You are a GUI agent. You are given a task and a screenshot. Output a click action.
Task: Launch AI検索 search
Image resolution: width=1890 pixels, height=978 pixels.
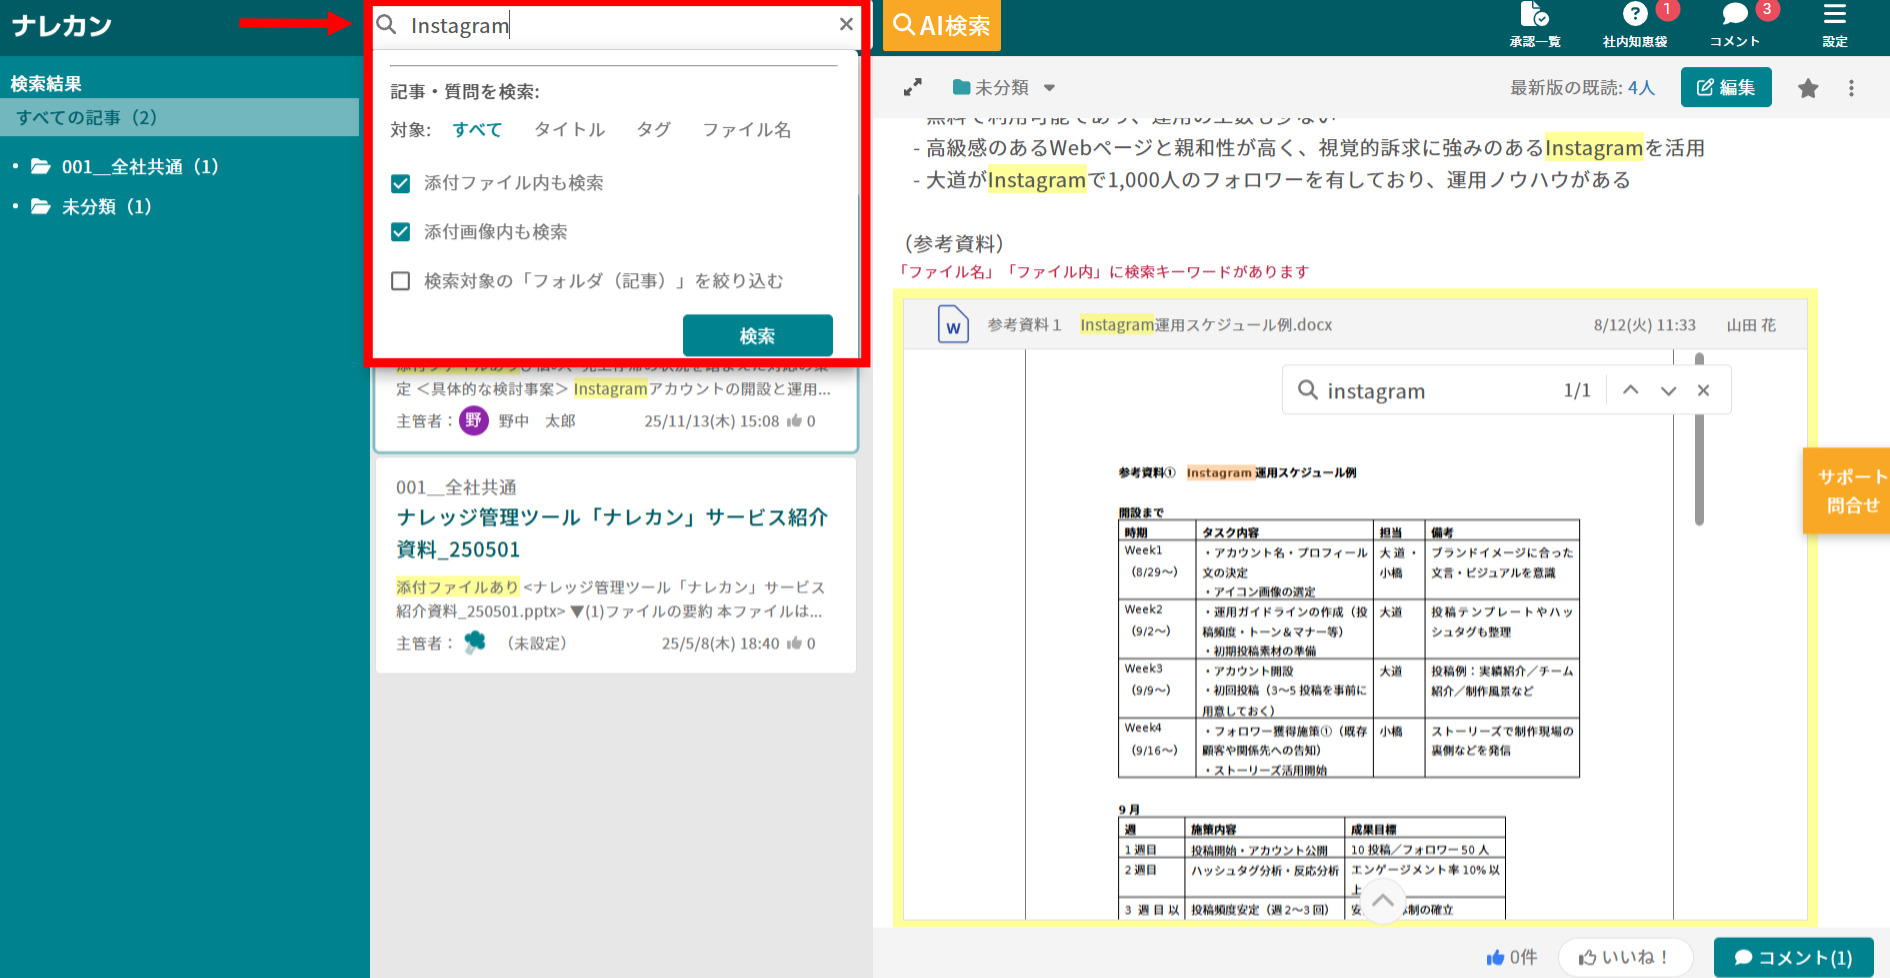point(941,25)
